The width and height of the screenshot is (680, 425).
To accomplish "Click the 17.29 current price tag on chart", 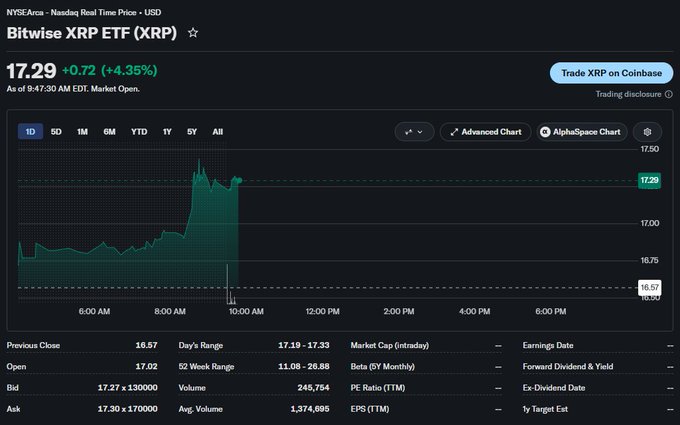I will [649, 180].
